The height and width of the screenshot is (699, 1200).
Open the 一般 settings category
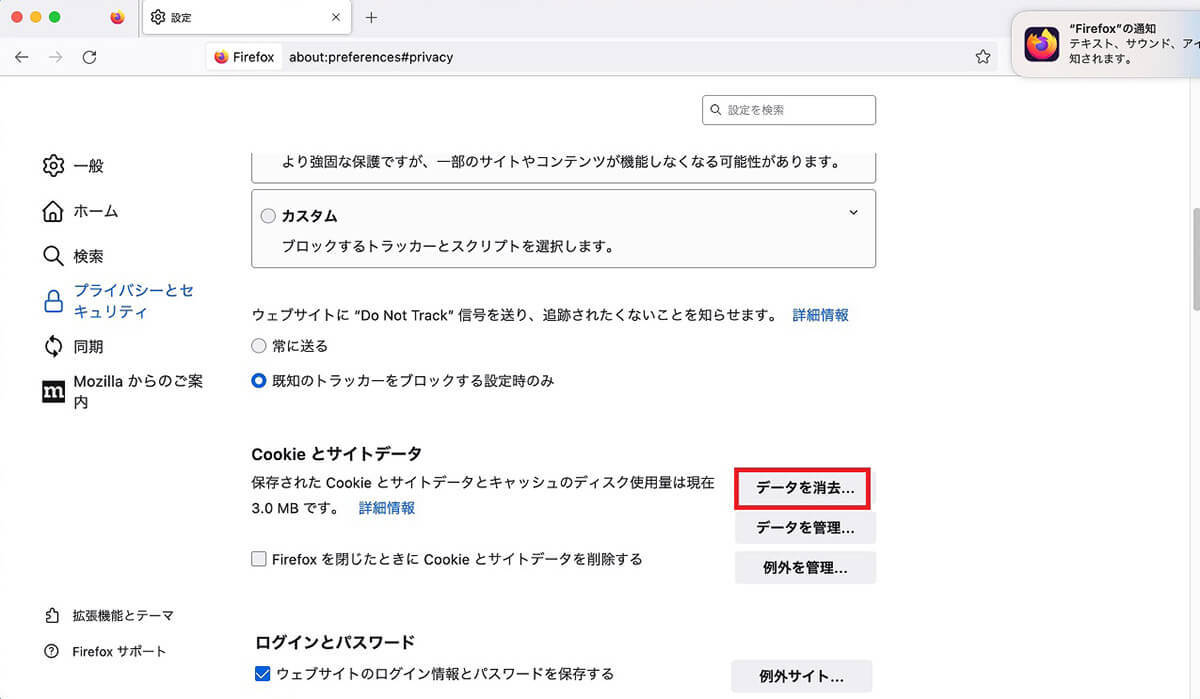click(73, 166)
